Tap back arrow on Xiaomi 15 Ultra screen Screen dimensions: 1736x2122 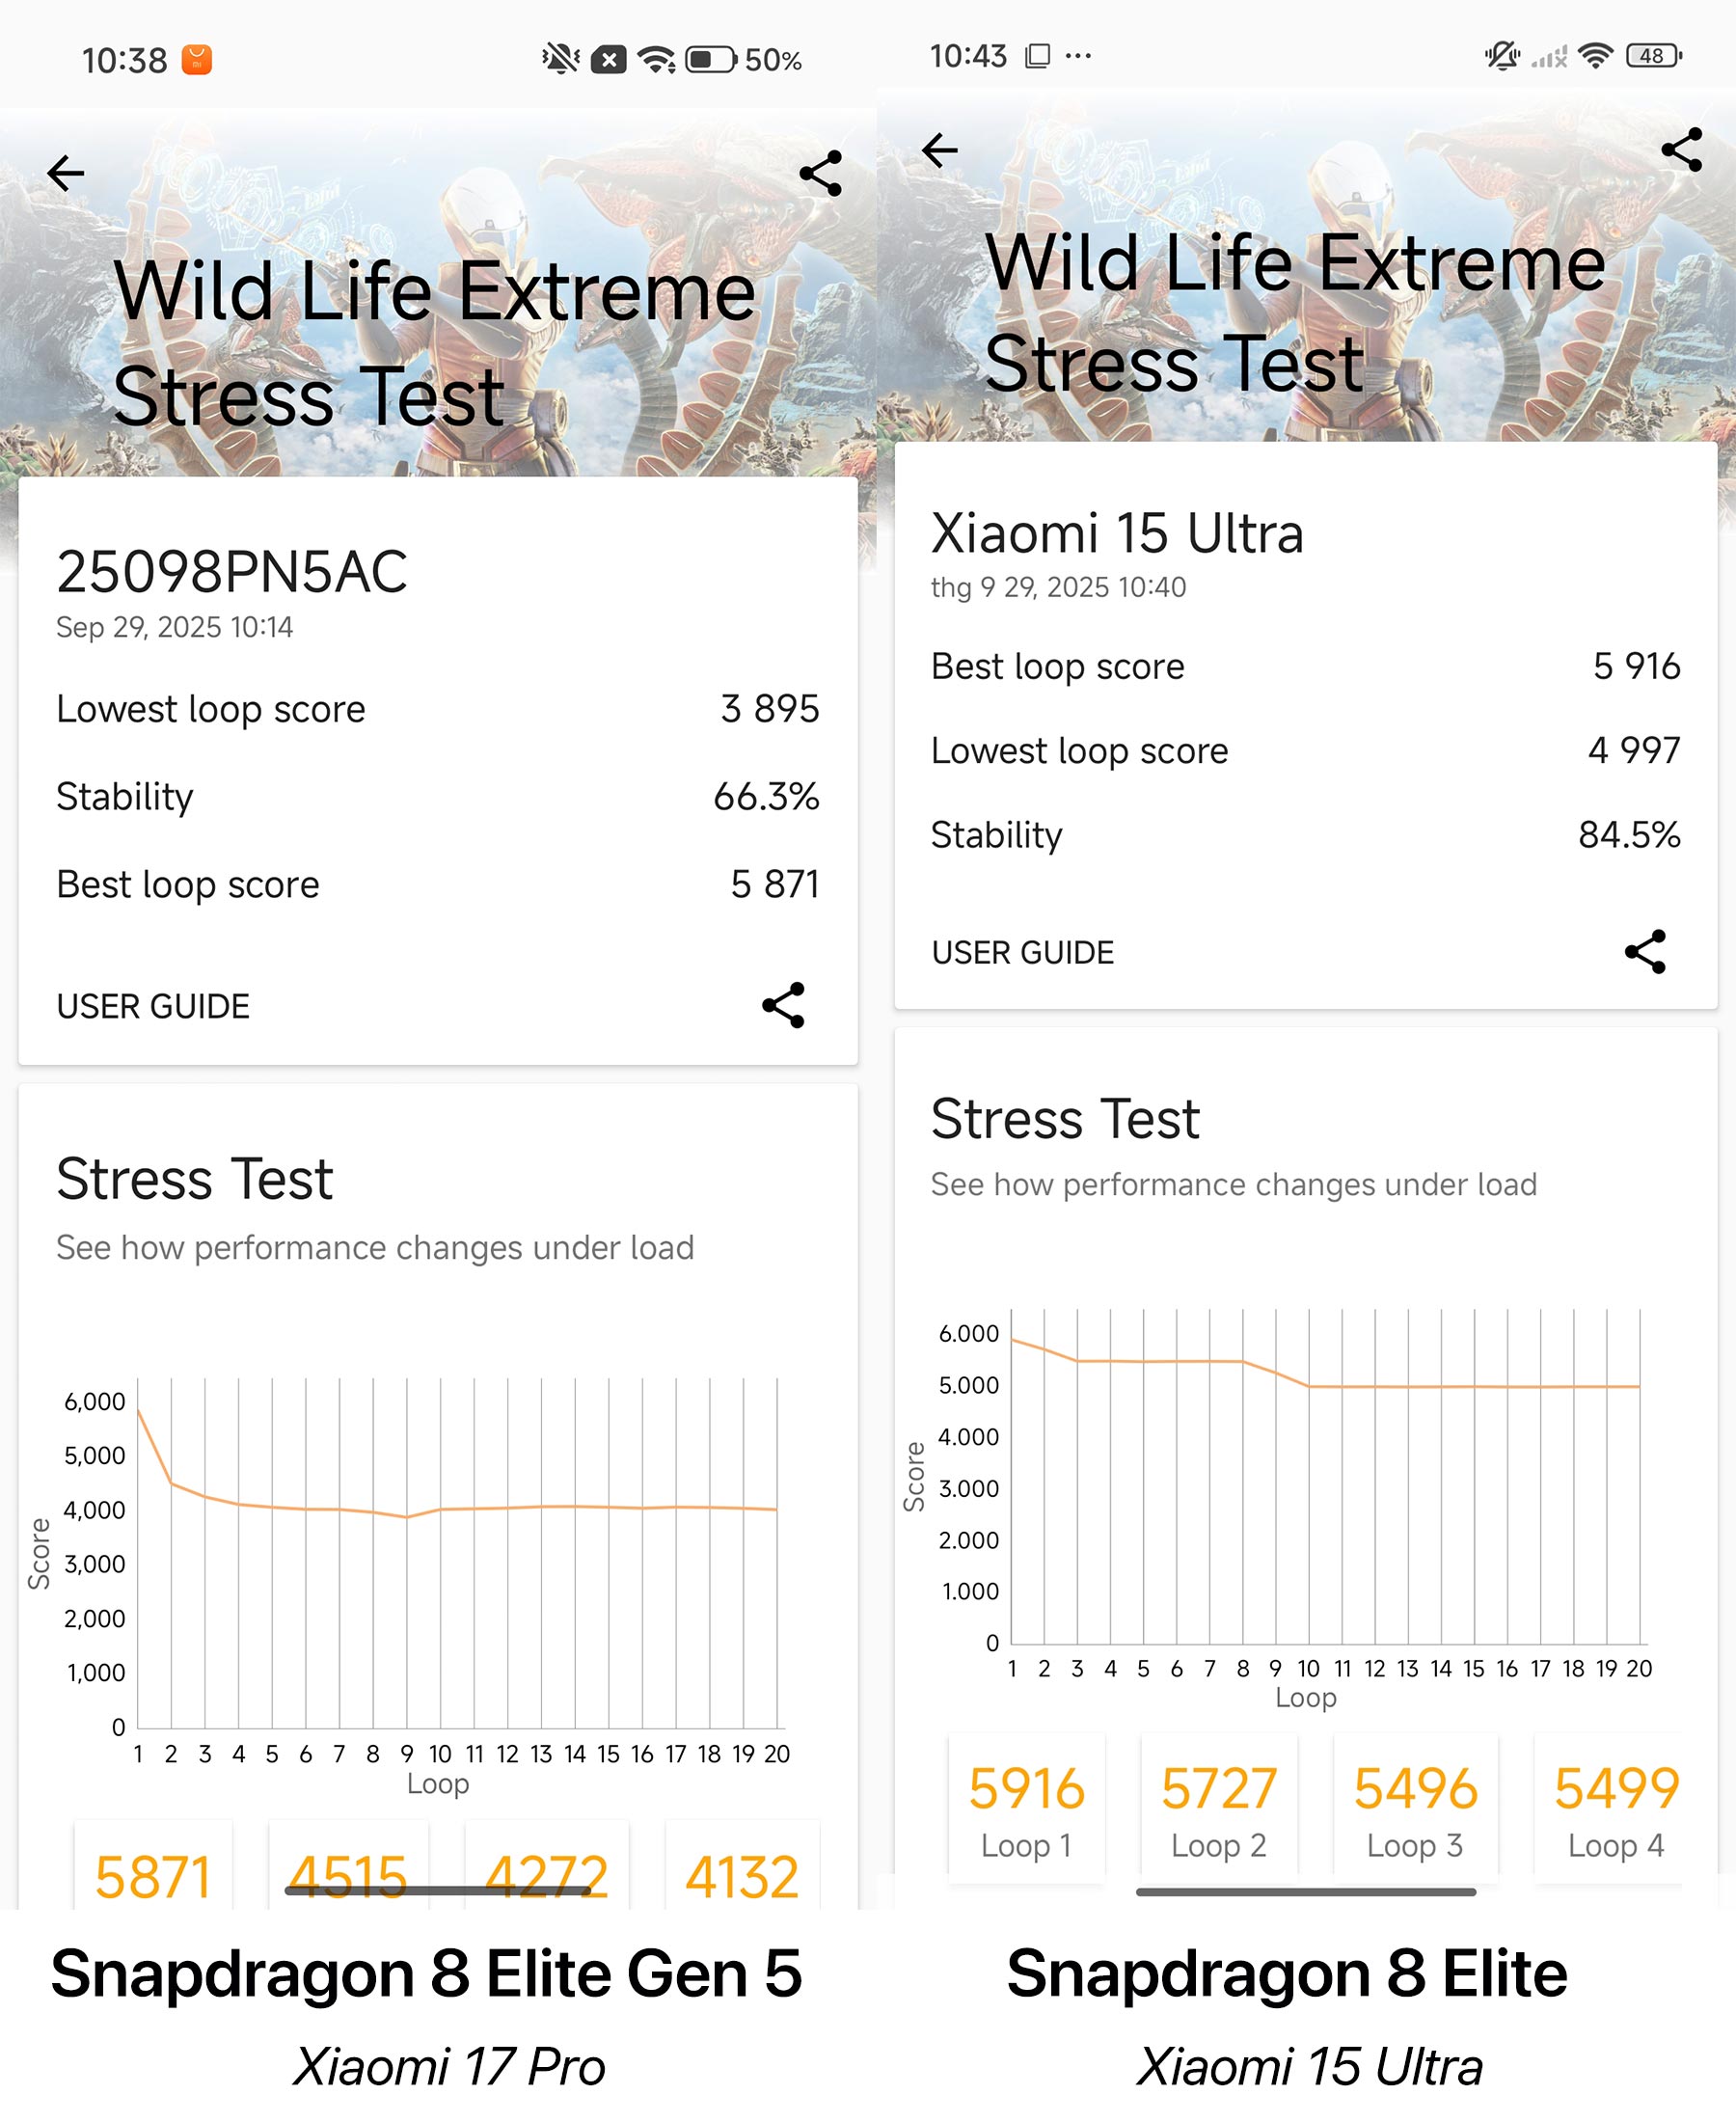[x=940, y=151]
